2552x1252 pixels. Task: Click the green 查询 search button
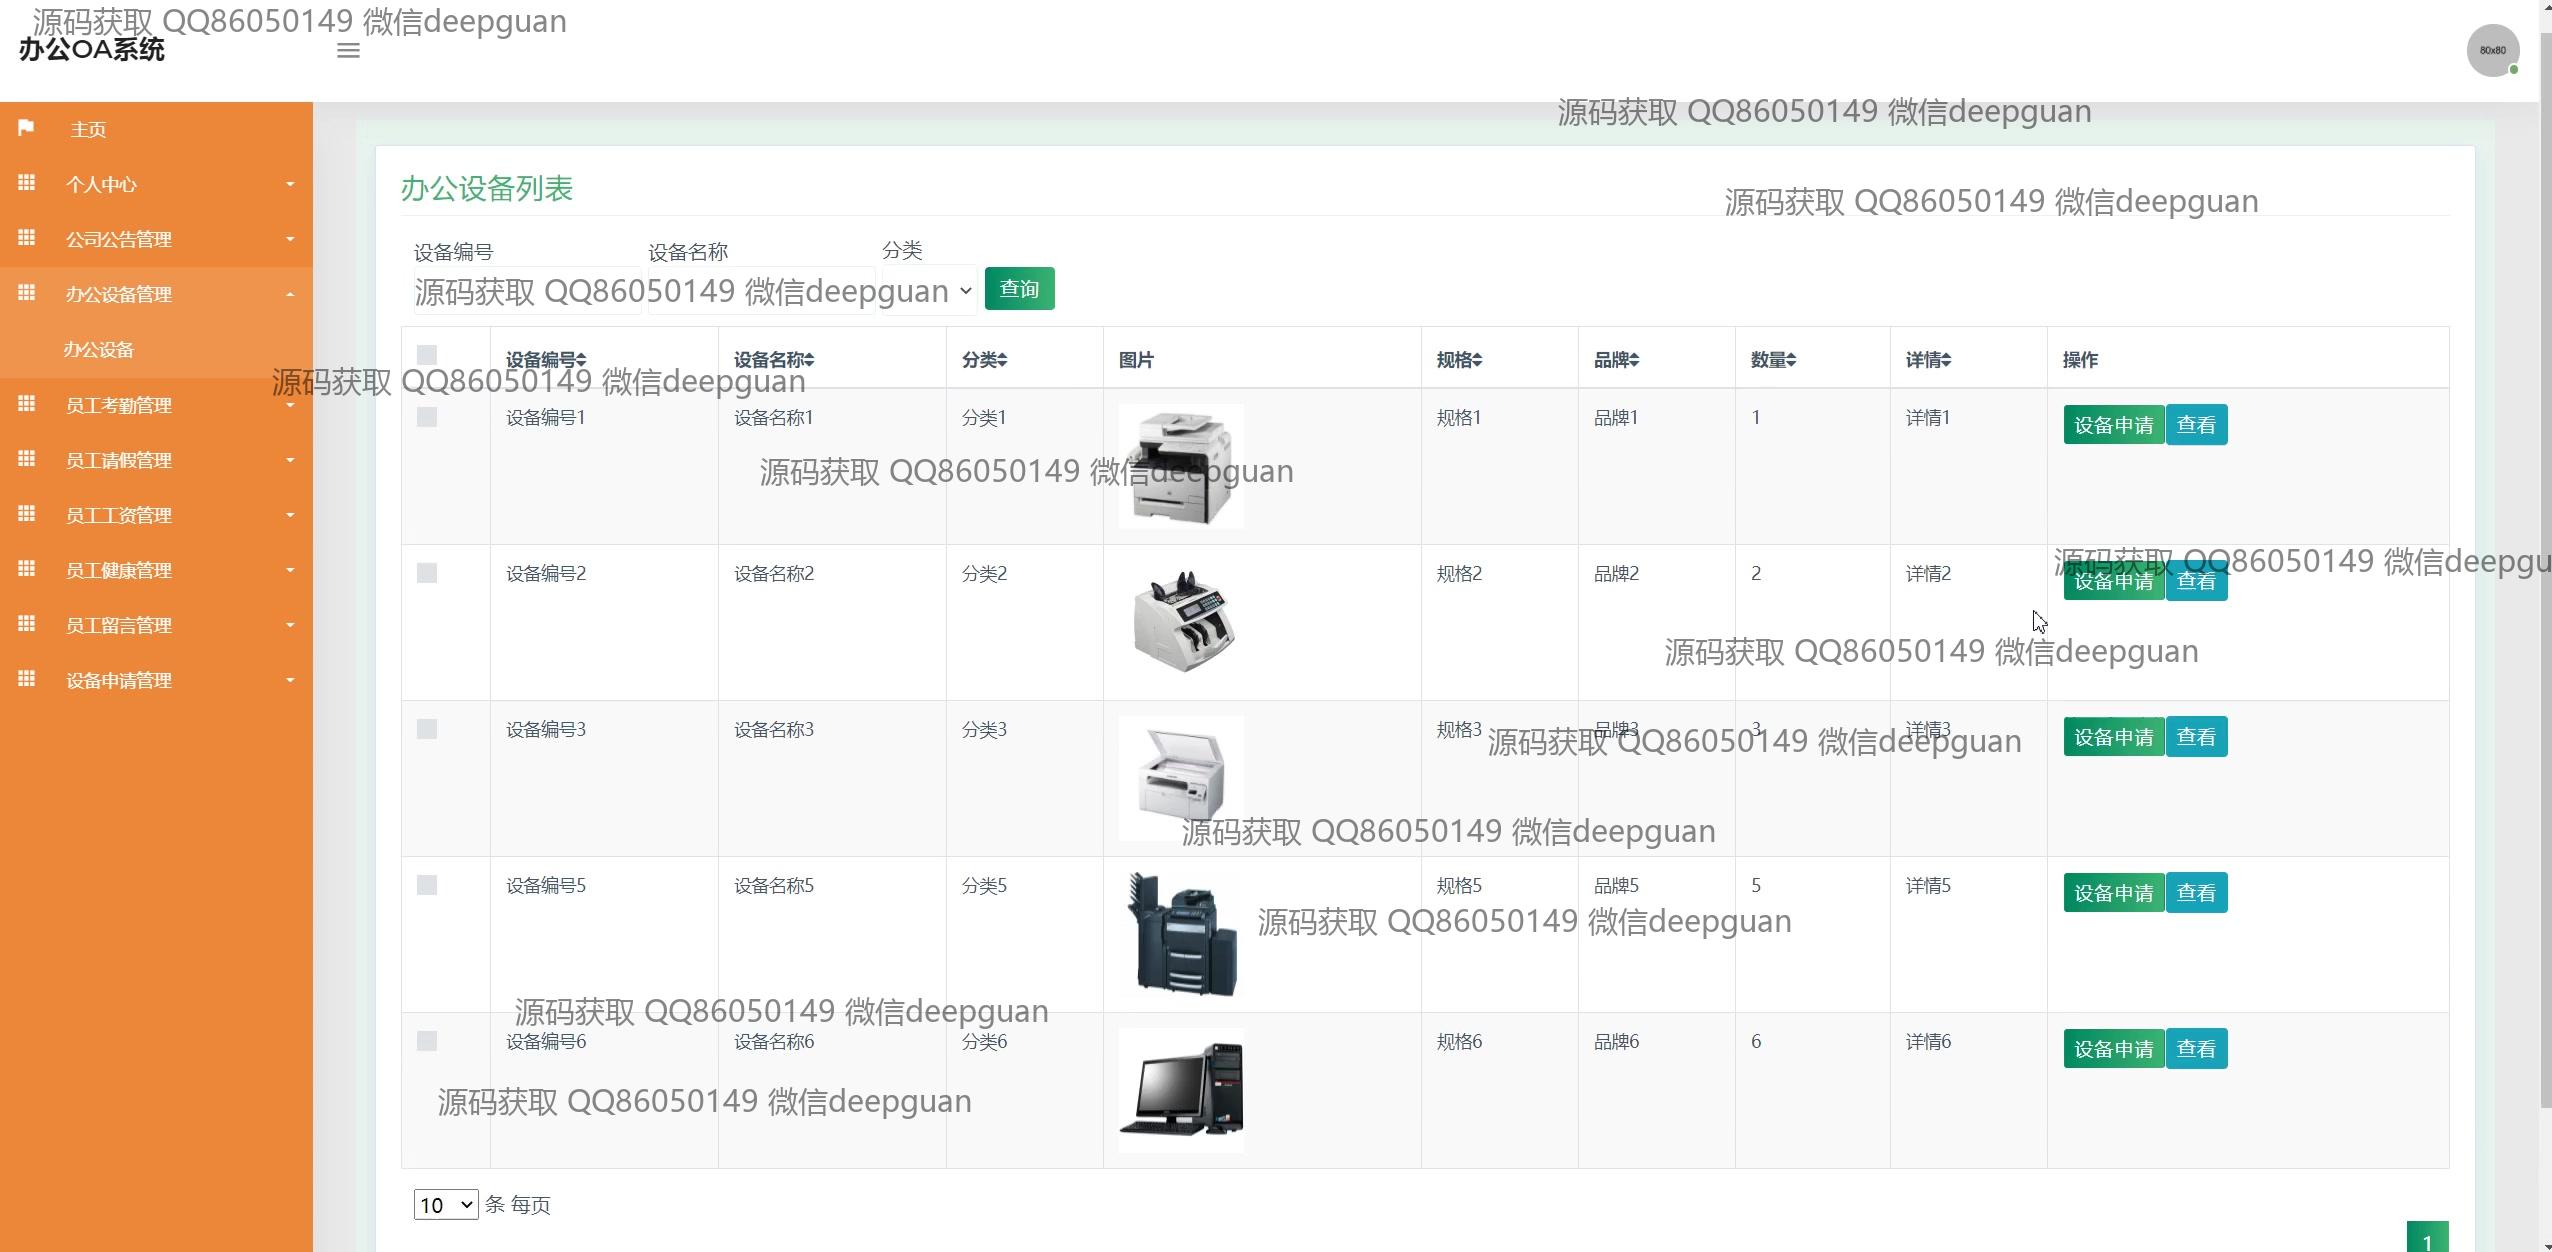pos(1019,289)
